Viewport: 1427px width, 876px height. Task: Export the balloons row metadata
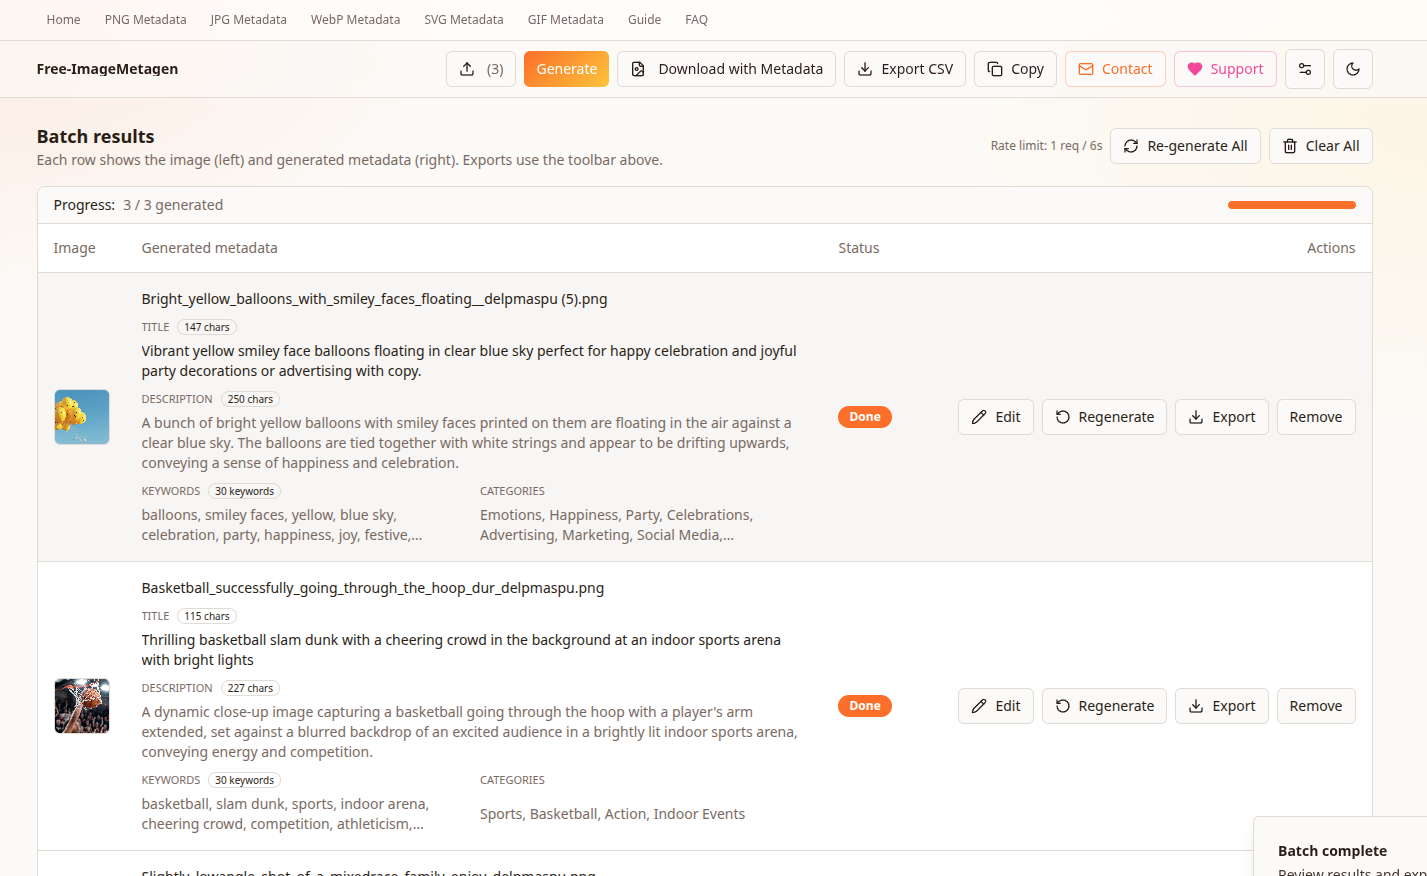click(x=1222, y=417)
